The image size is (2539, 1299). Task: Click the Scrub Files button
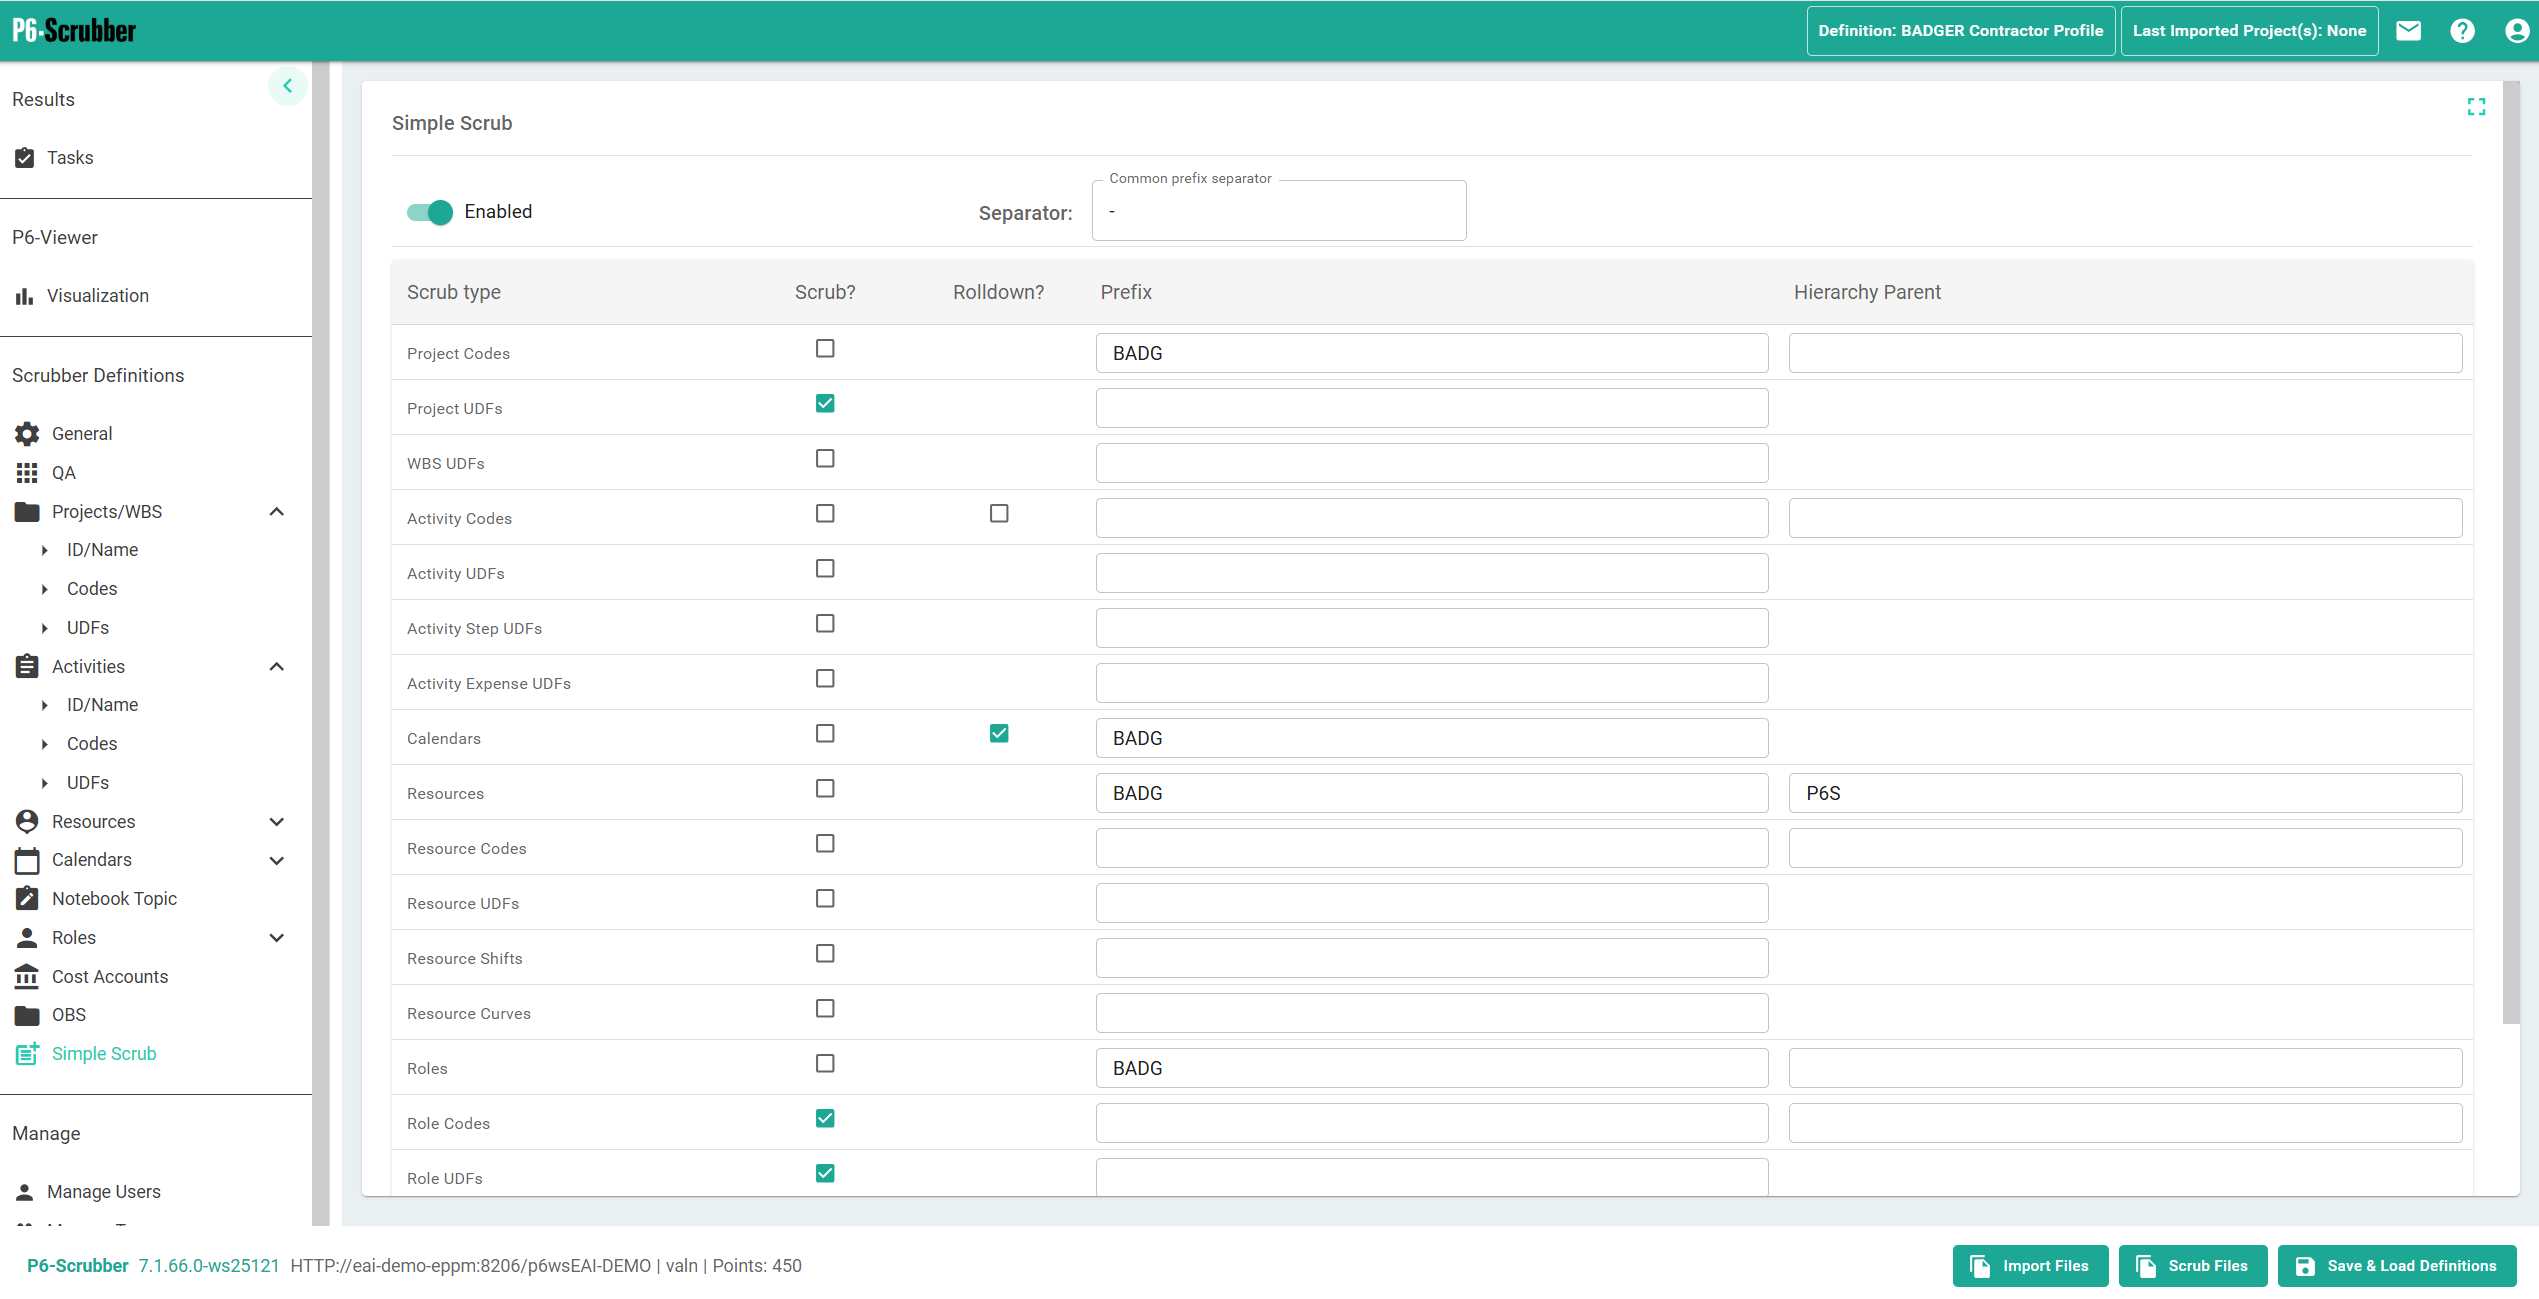click(x=2192, y=1266)
